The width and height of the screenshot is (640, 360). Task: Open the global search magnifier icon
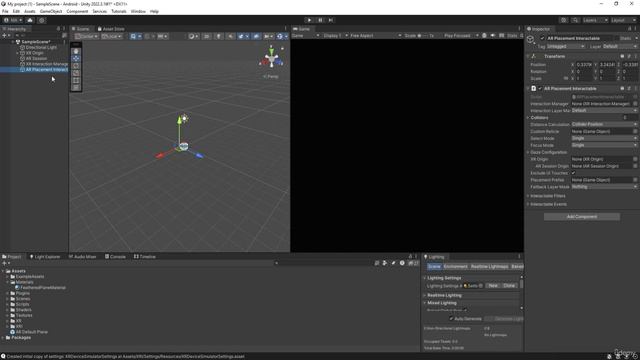coord(575,20)
